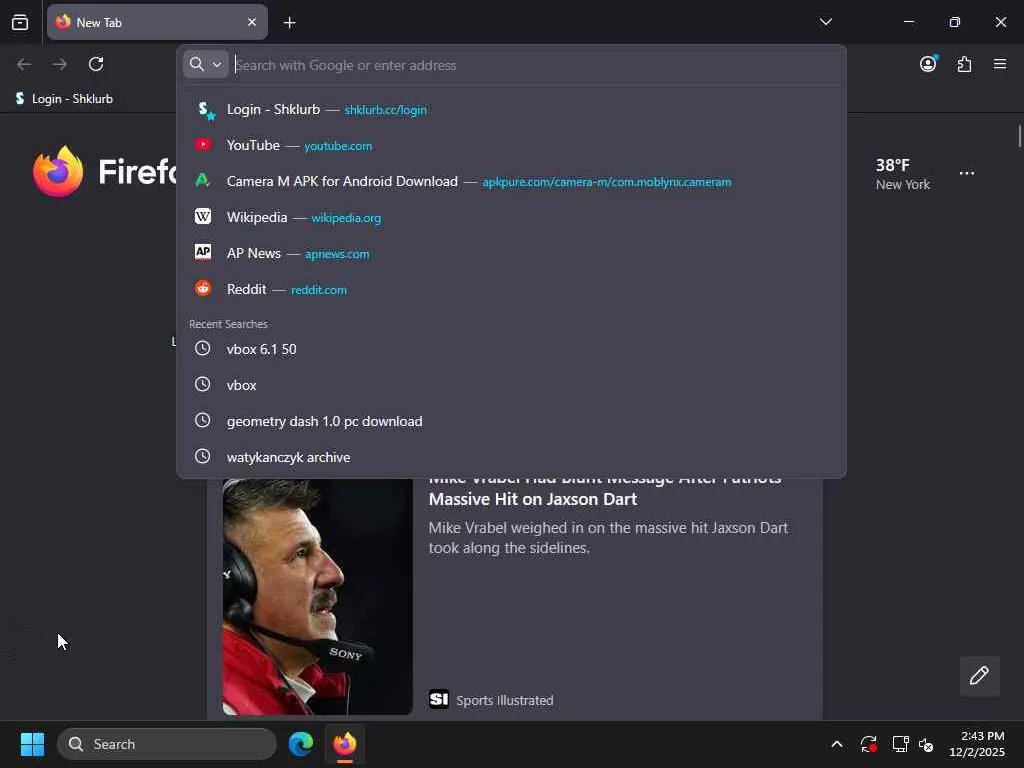Open the 38°F New York weather widget

point(903,174)
